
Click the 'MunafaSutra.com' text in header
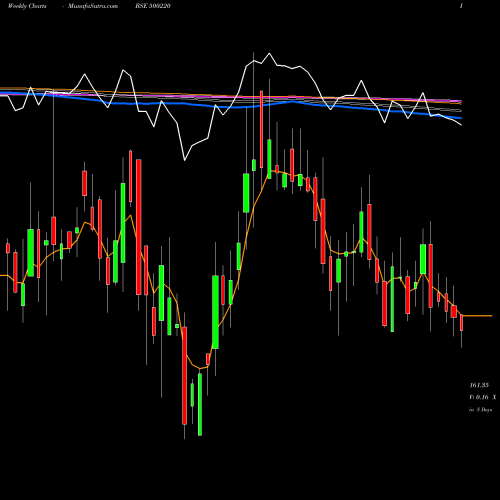[x=93, y=6]
